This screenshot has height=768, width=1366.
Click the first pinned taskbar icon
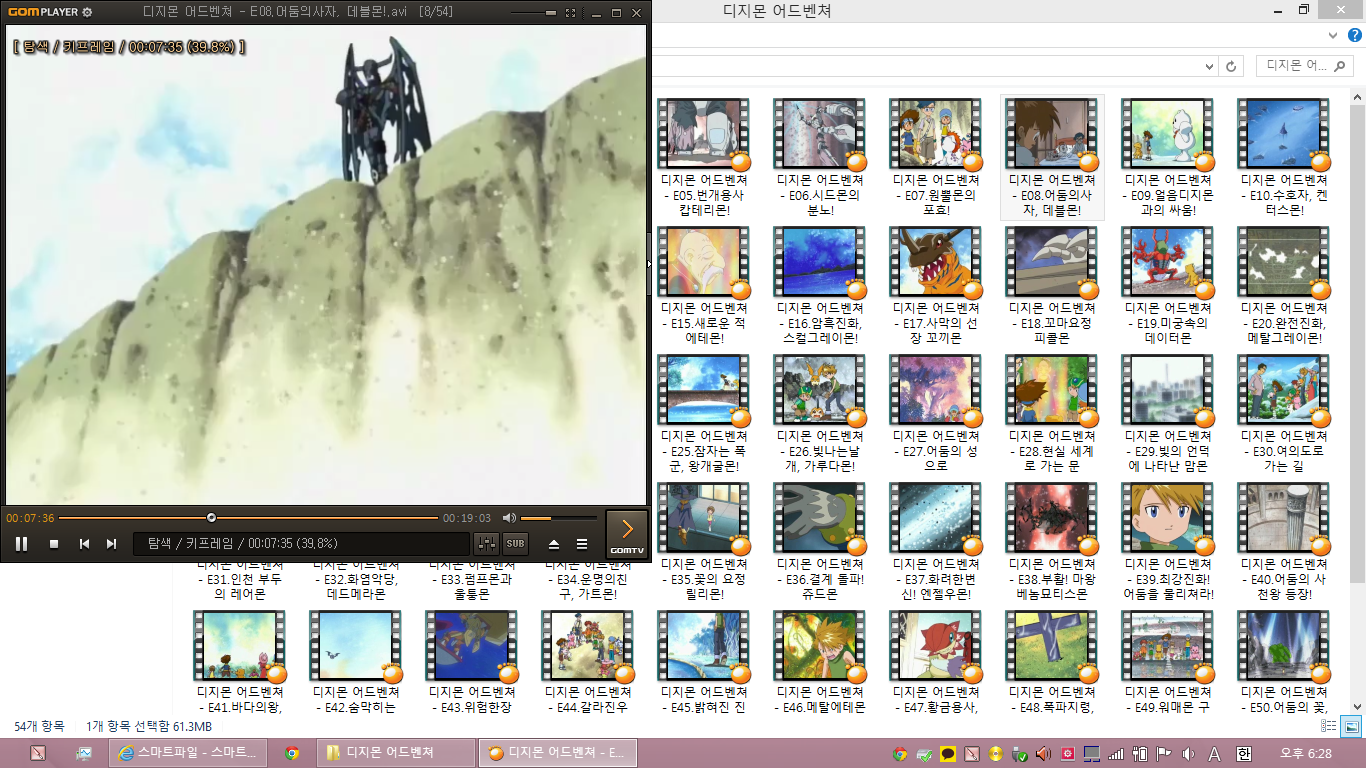[38, 753]
